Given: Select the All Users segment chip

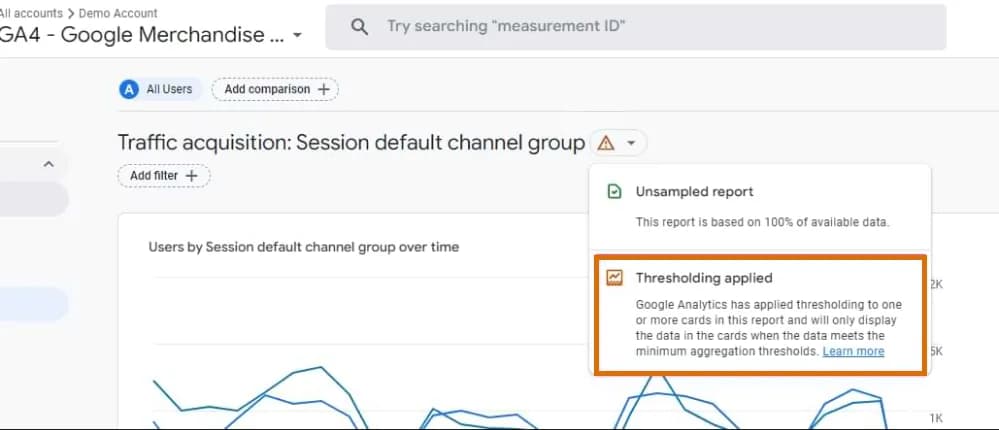Looking at the screenshot, I should (161, 89).
